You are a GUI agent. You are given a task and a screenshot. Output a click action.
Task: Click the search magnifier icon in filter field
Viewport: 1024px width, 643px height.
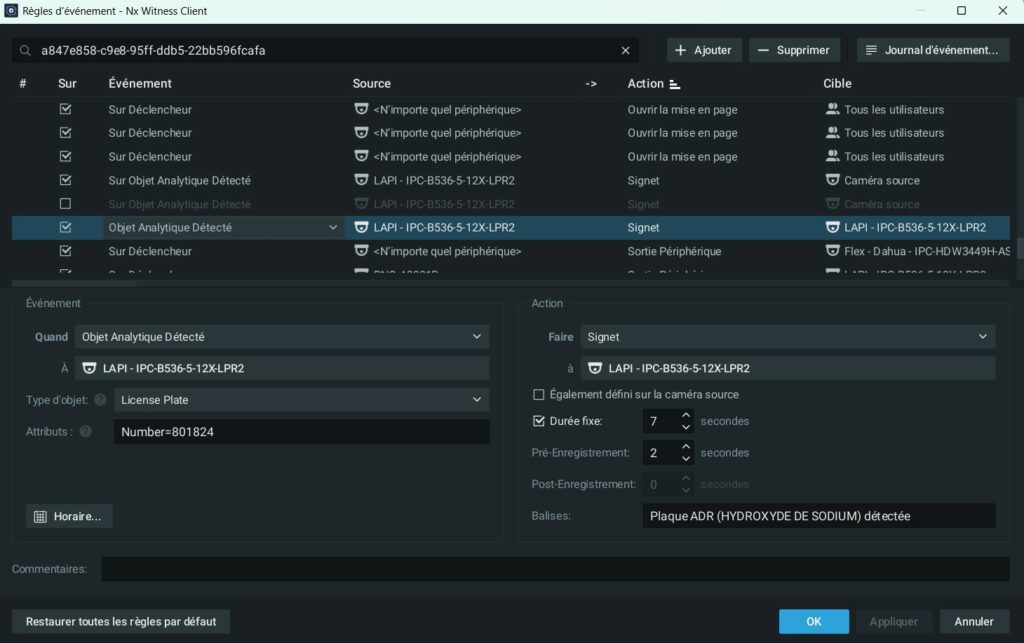(x=26, y=50)
